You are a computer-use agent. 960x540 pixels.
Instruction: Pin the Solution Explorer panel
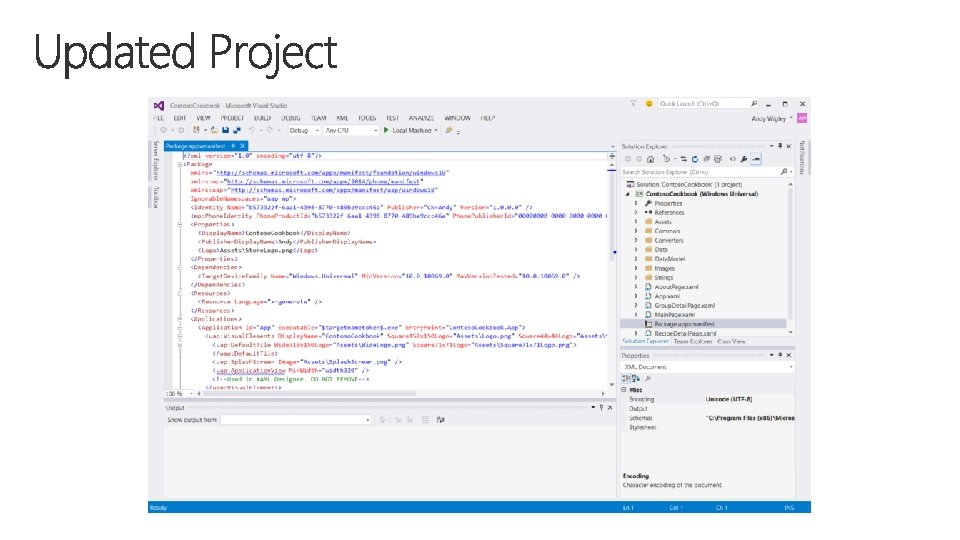point(780,146)
